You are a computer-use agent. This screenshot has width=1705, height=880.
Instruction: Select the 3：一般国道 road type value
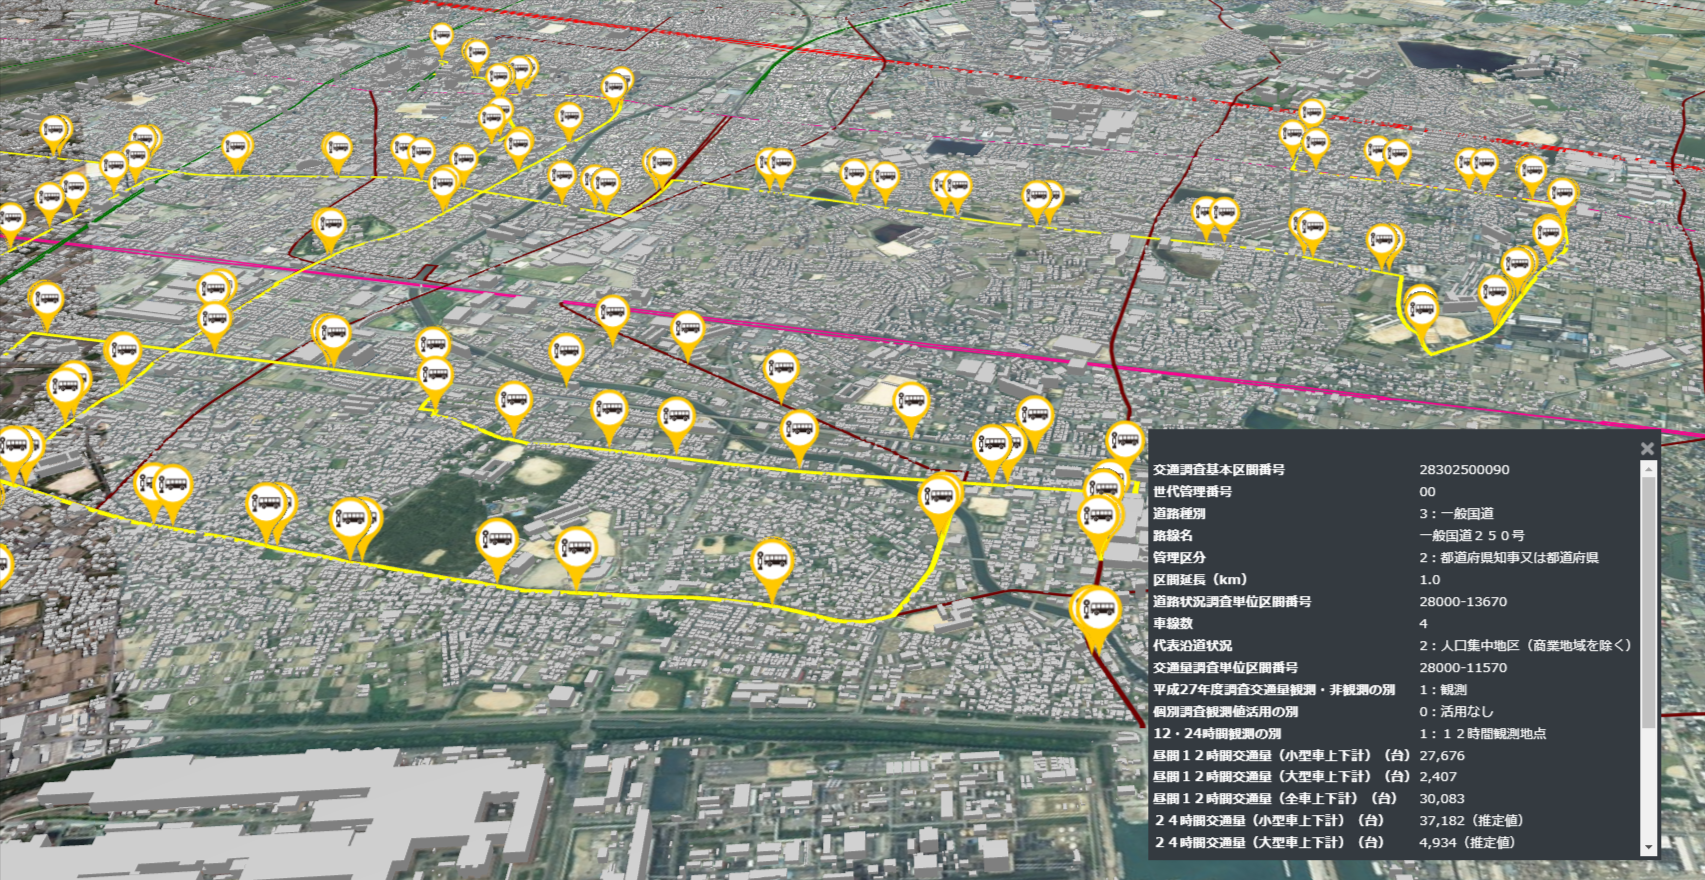1456,513
